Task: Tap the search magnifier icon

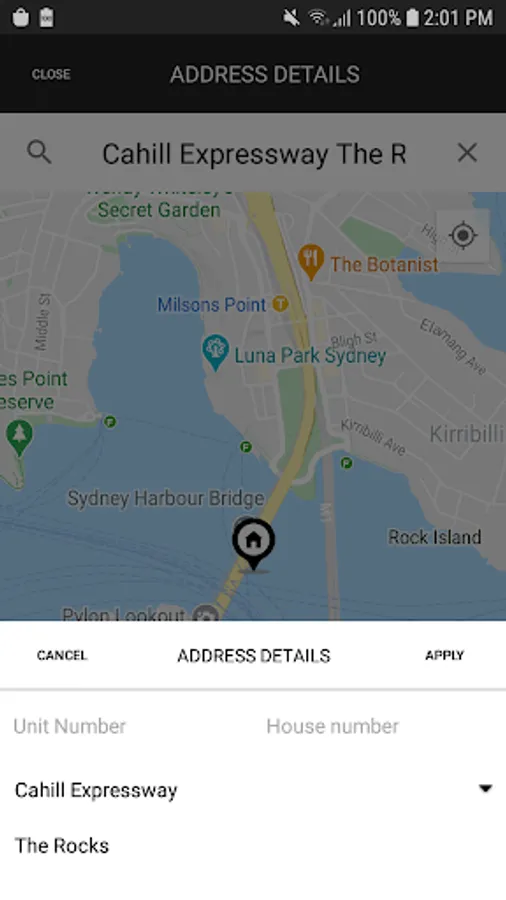Action: click(39, 153)
